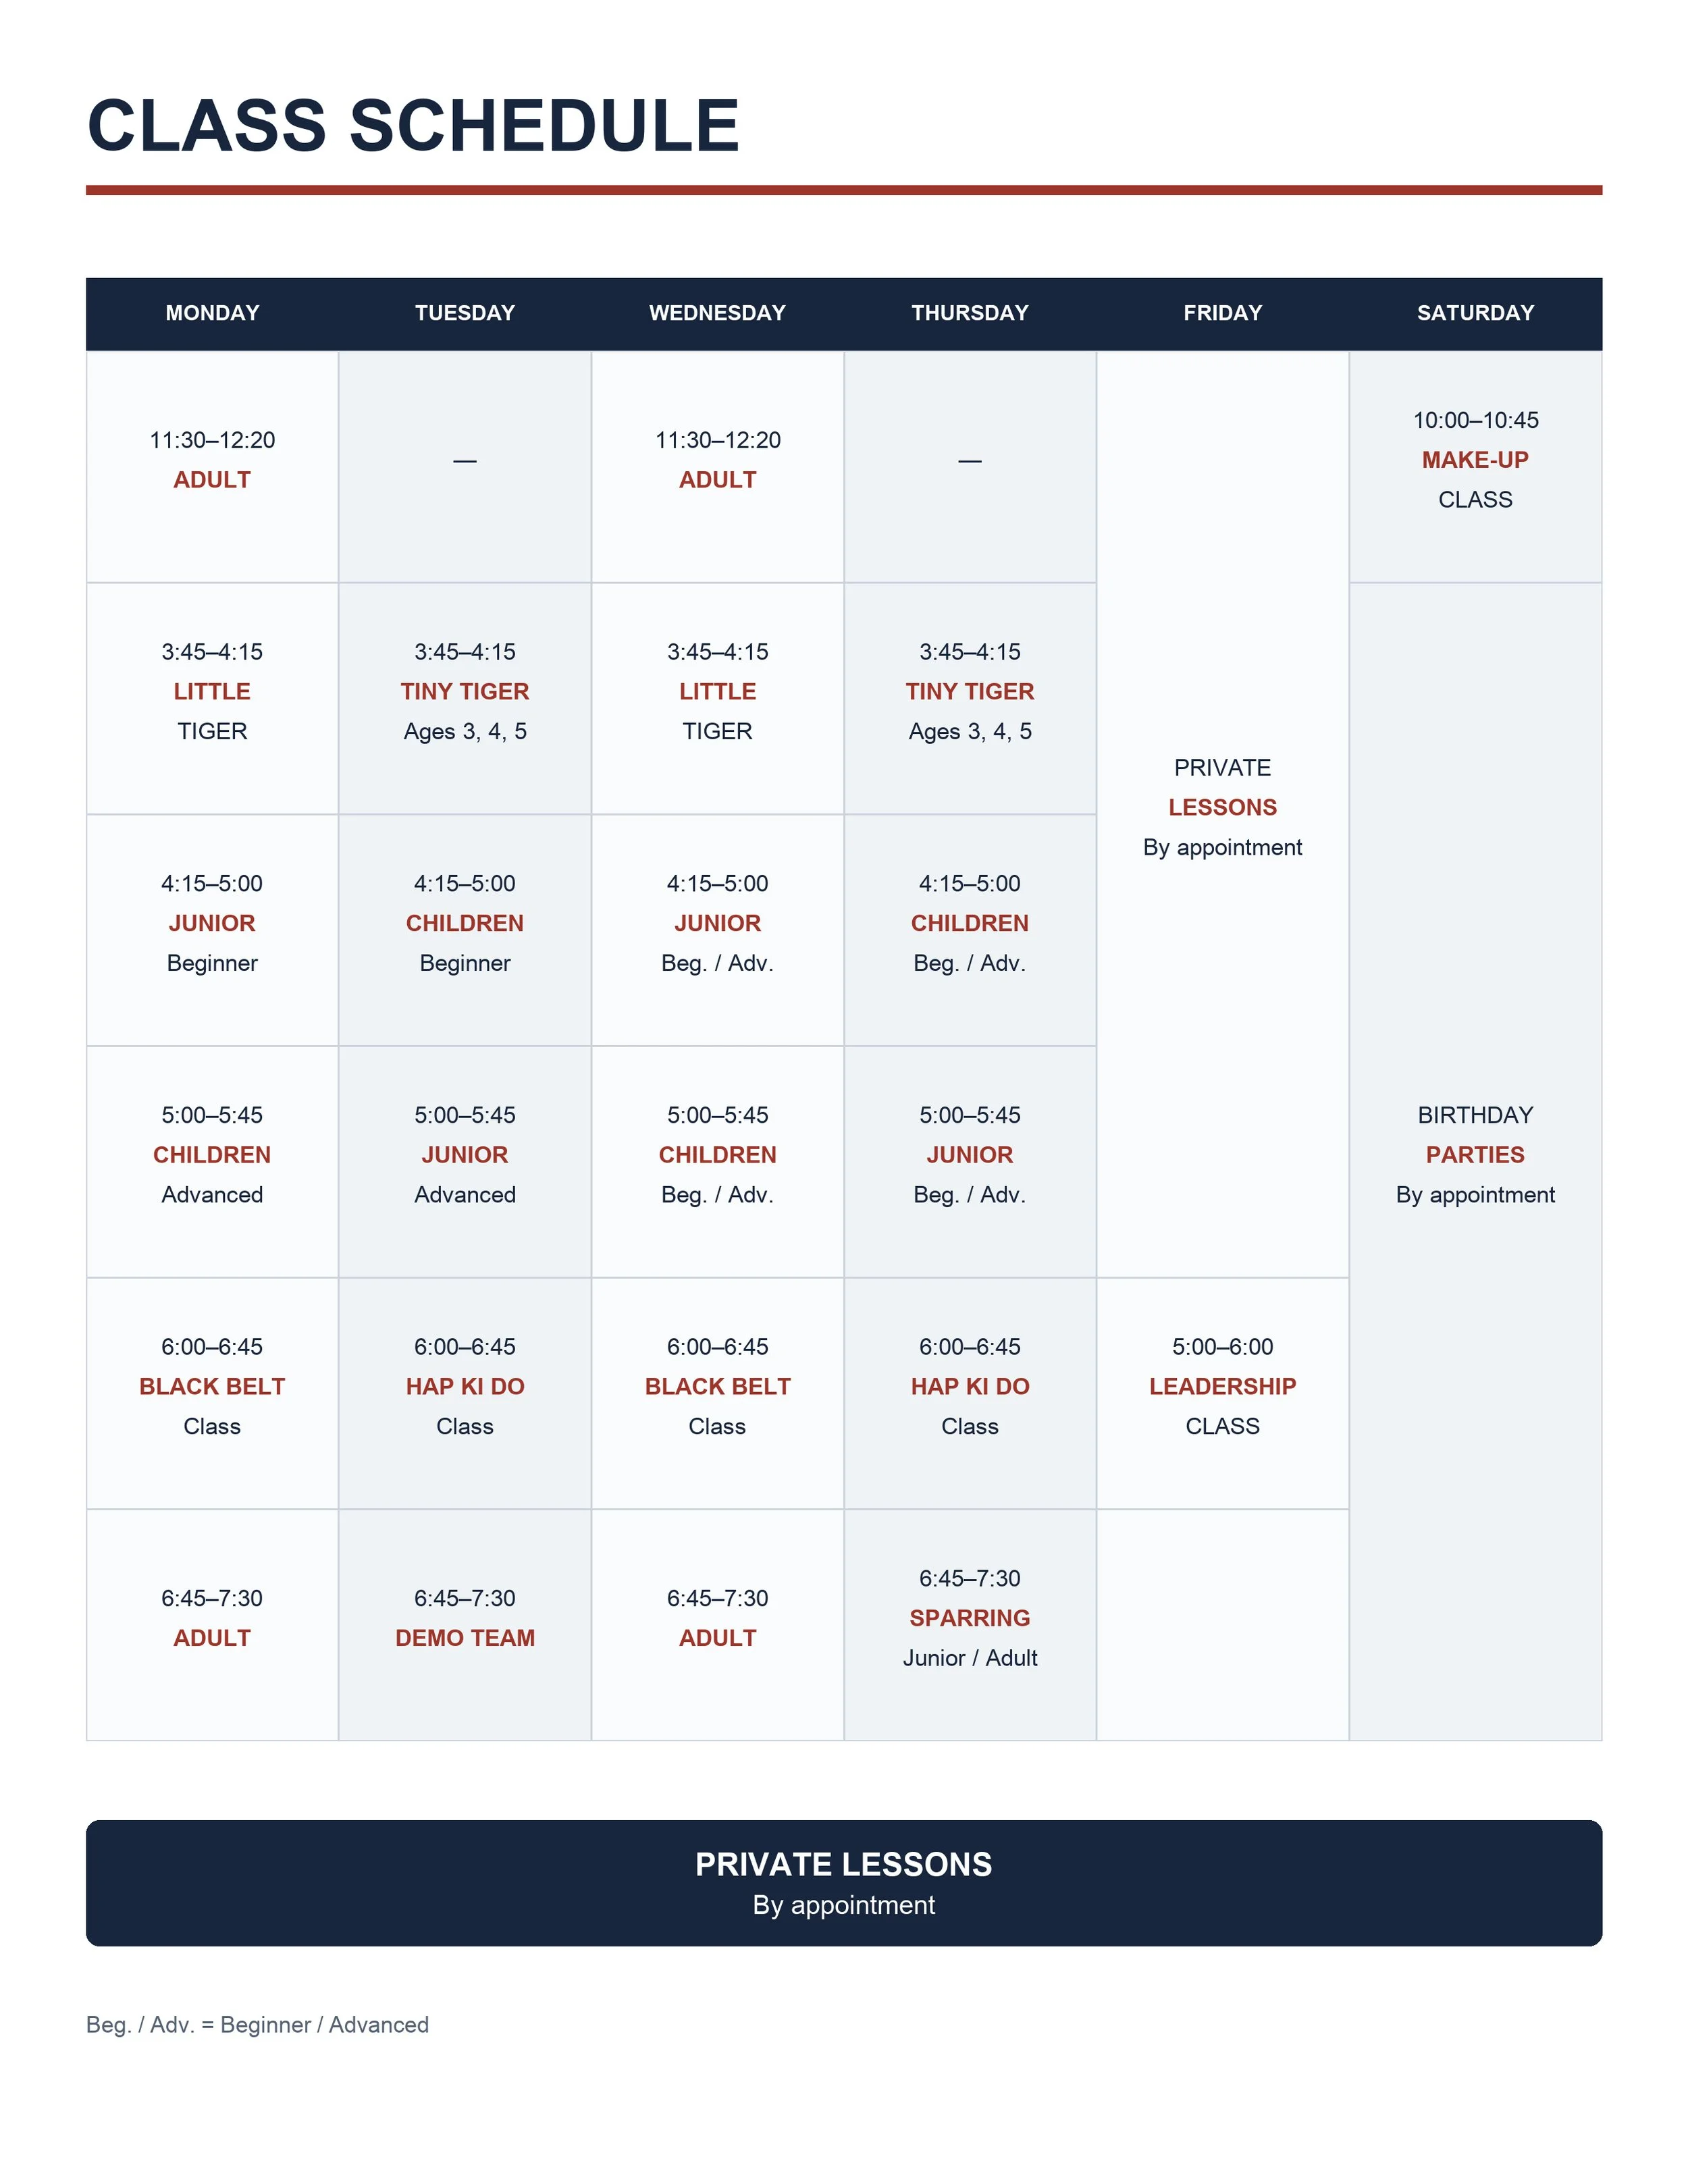
Task: Select Saturday Birthday Parties cell
Action: point(1475,1162)
